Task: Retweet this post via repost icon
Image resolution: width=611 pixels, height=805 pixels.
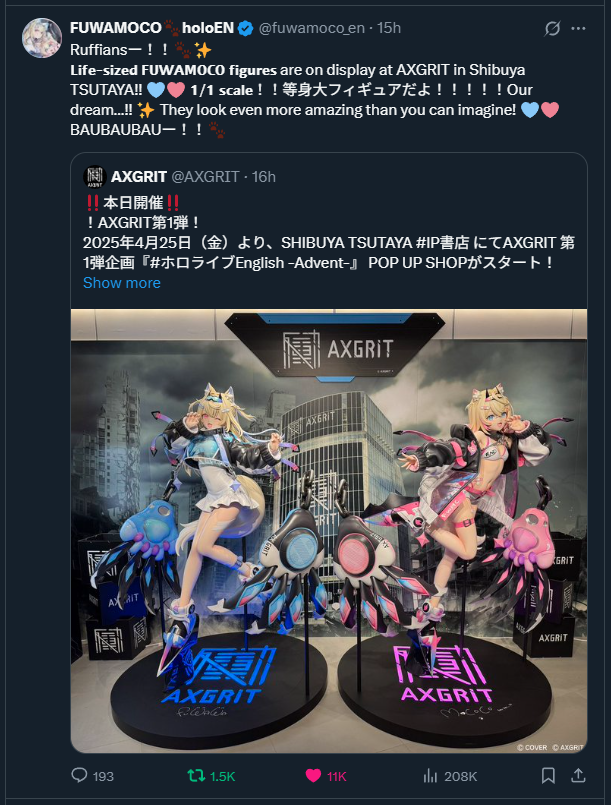Action: coord(196,775)
